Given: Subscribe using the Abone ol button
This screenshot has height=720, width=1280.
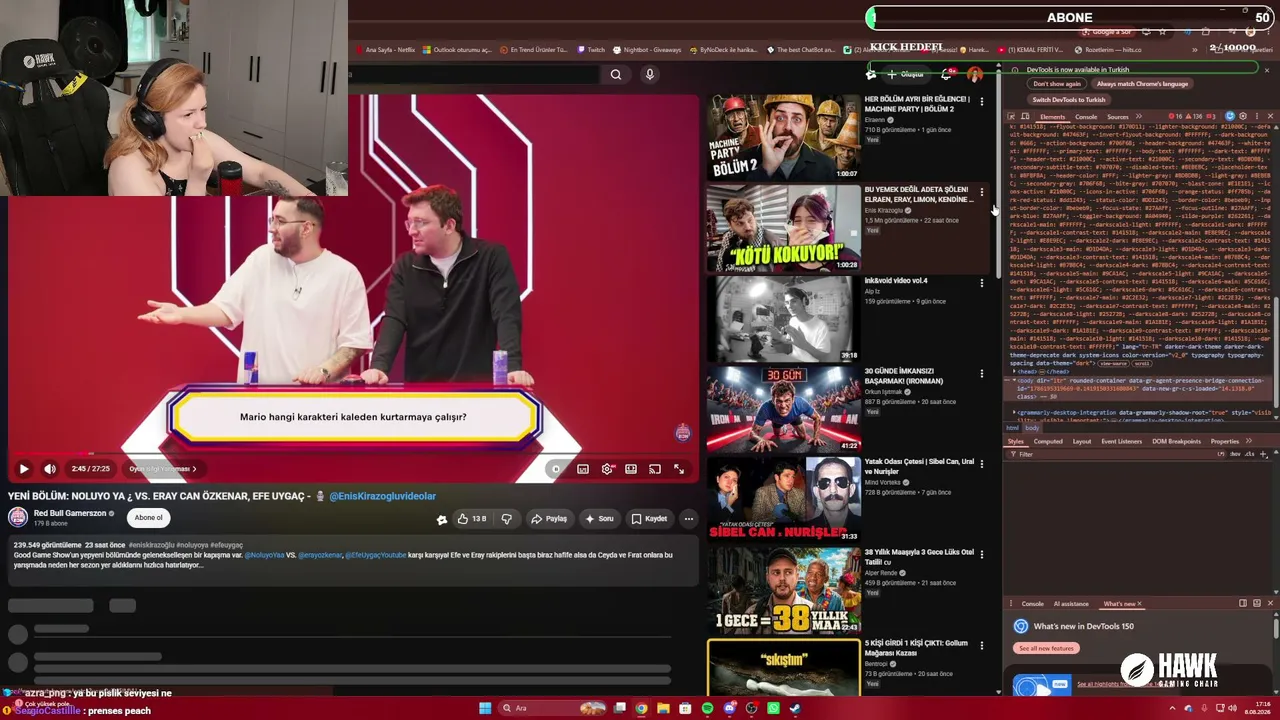Looking at the screenshot, I should (149, 518).
